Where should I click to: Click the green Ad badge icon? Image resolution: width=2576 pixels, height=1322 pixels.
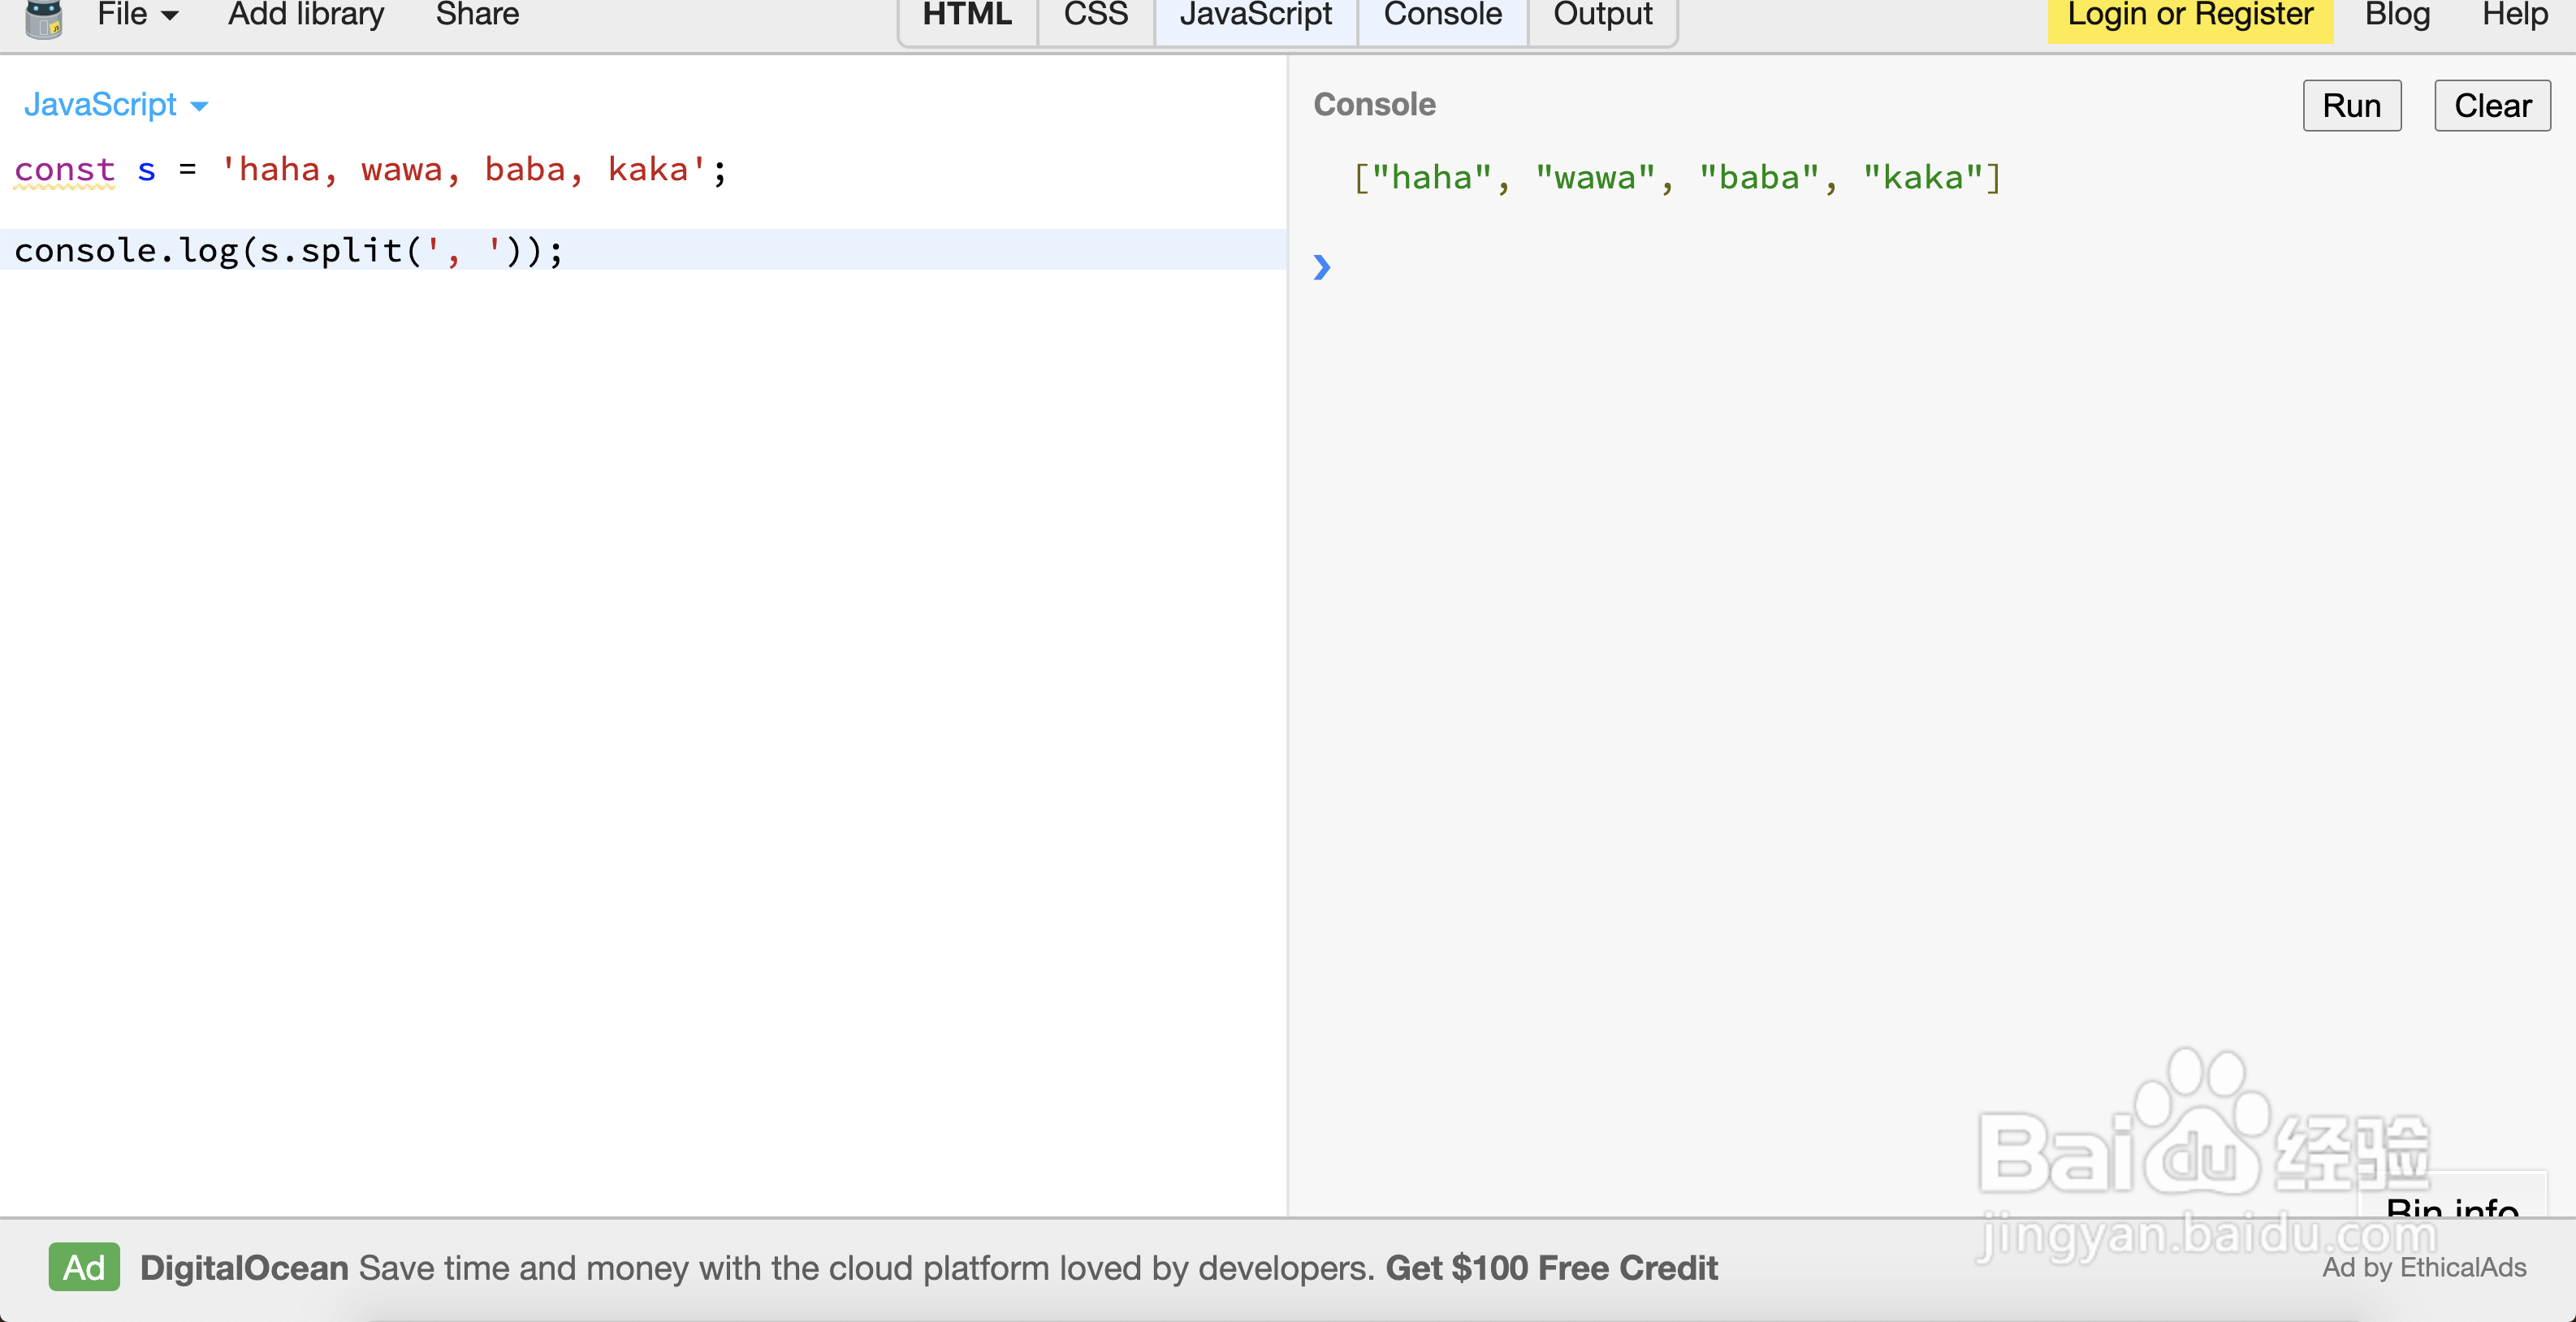click(x=84, y=1267)
